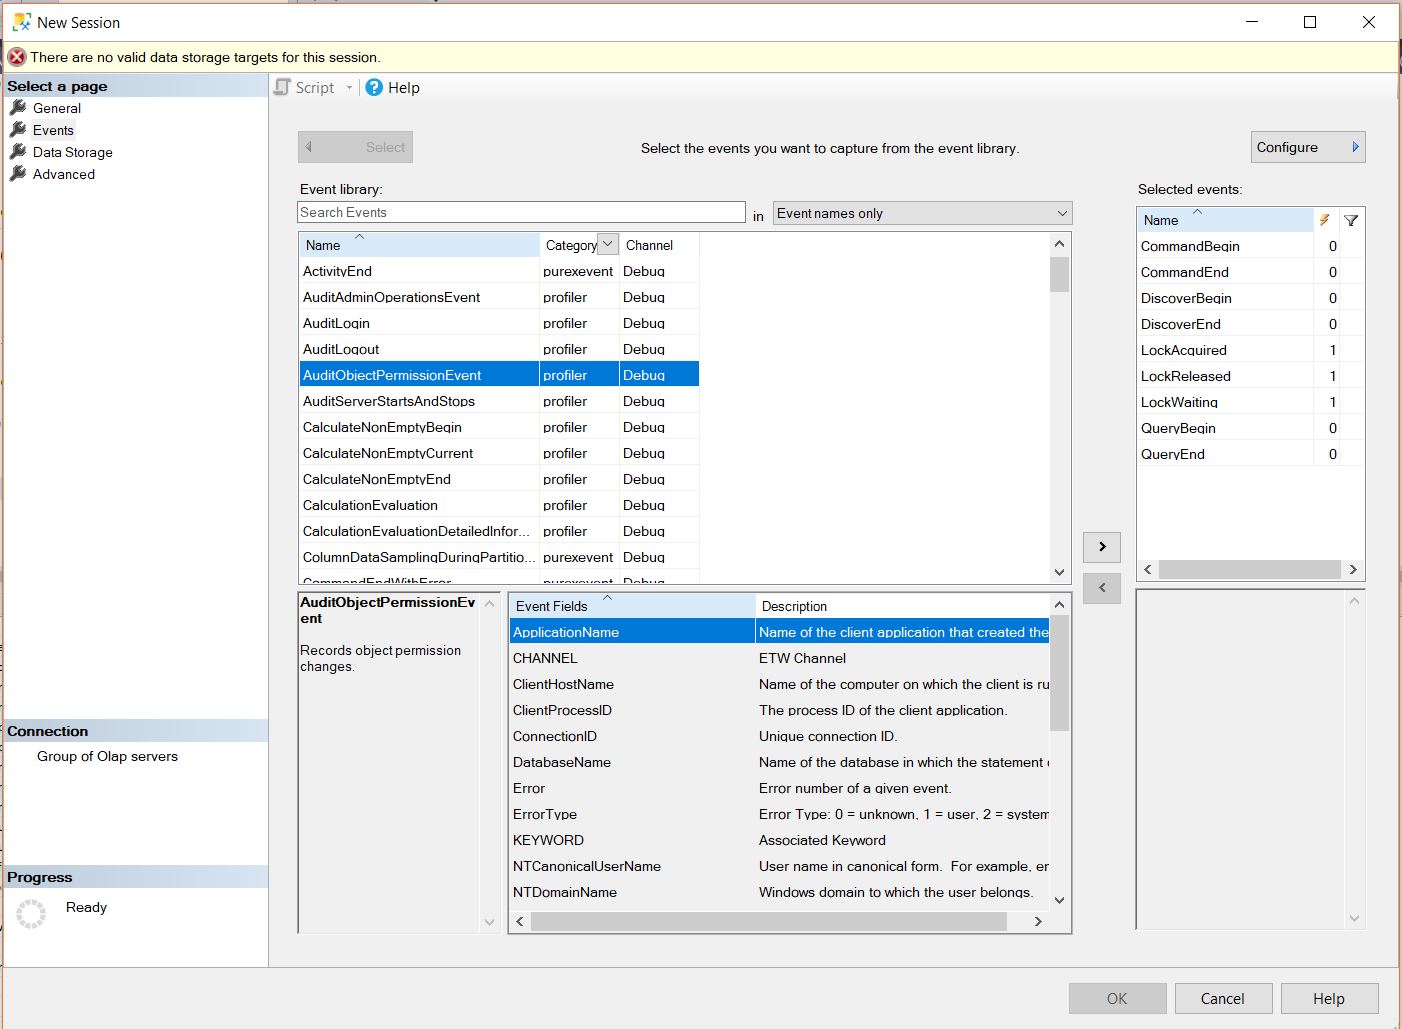Click the Configure button
This screenshot has height=1029, width=1402.
(1308, 147)
